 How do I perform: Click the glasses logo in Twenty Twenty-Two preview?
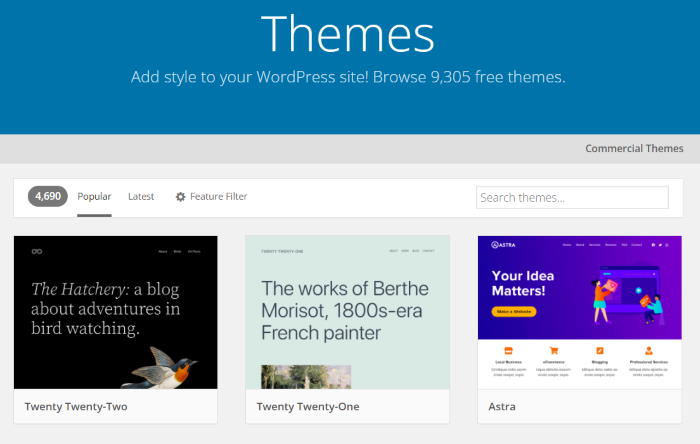pyautogui.click(x=37, y=252)
